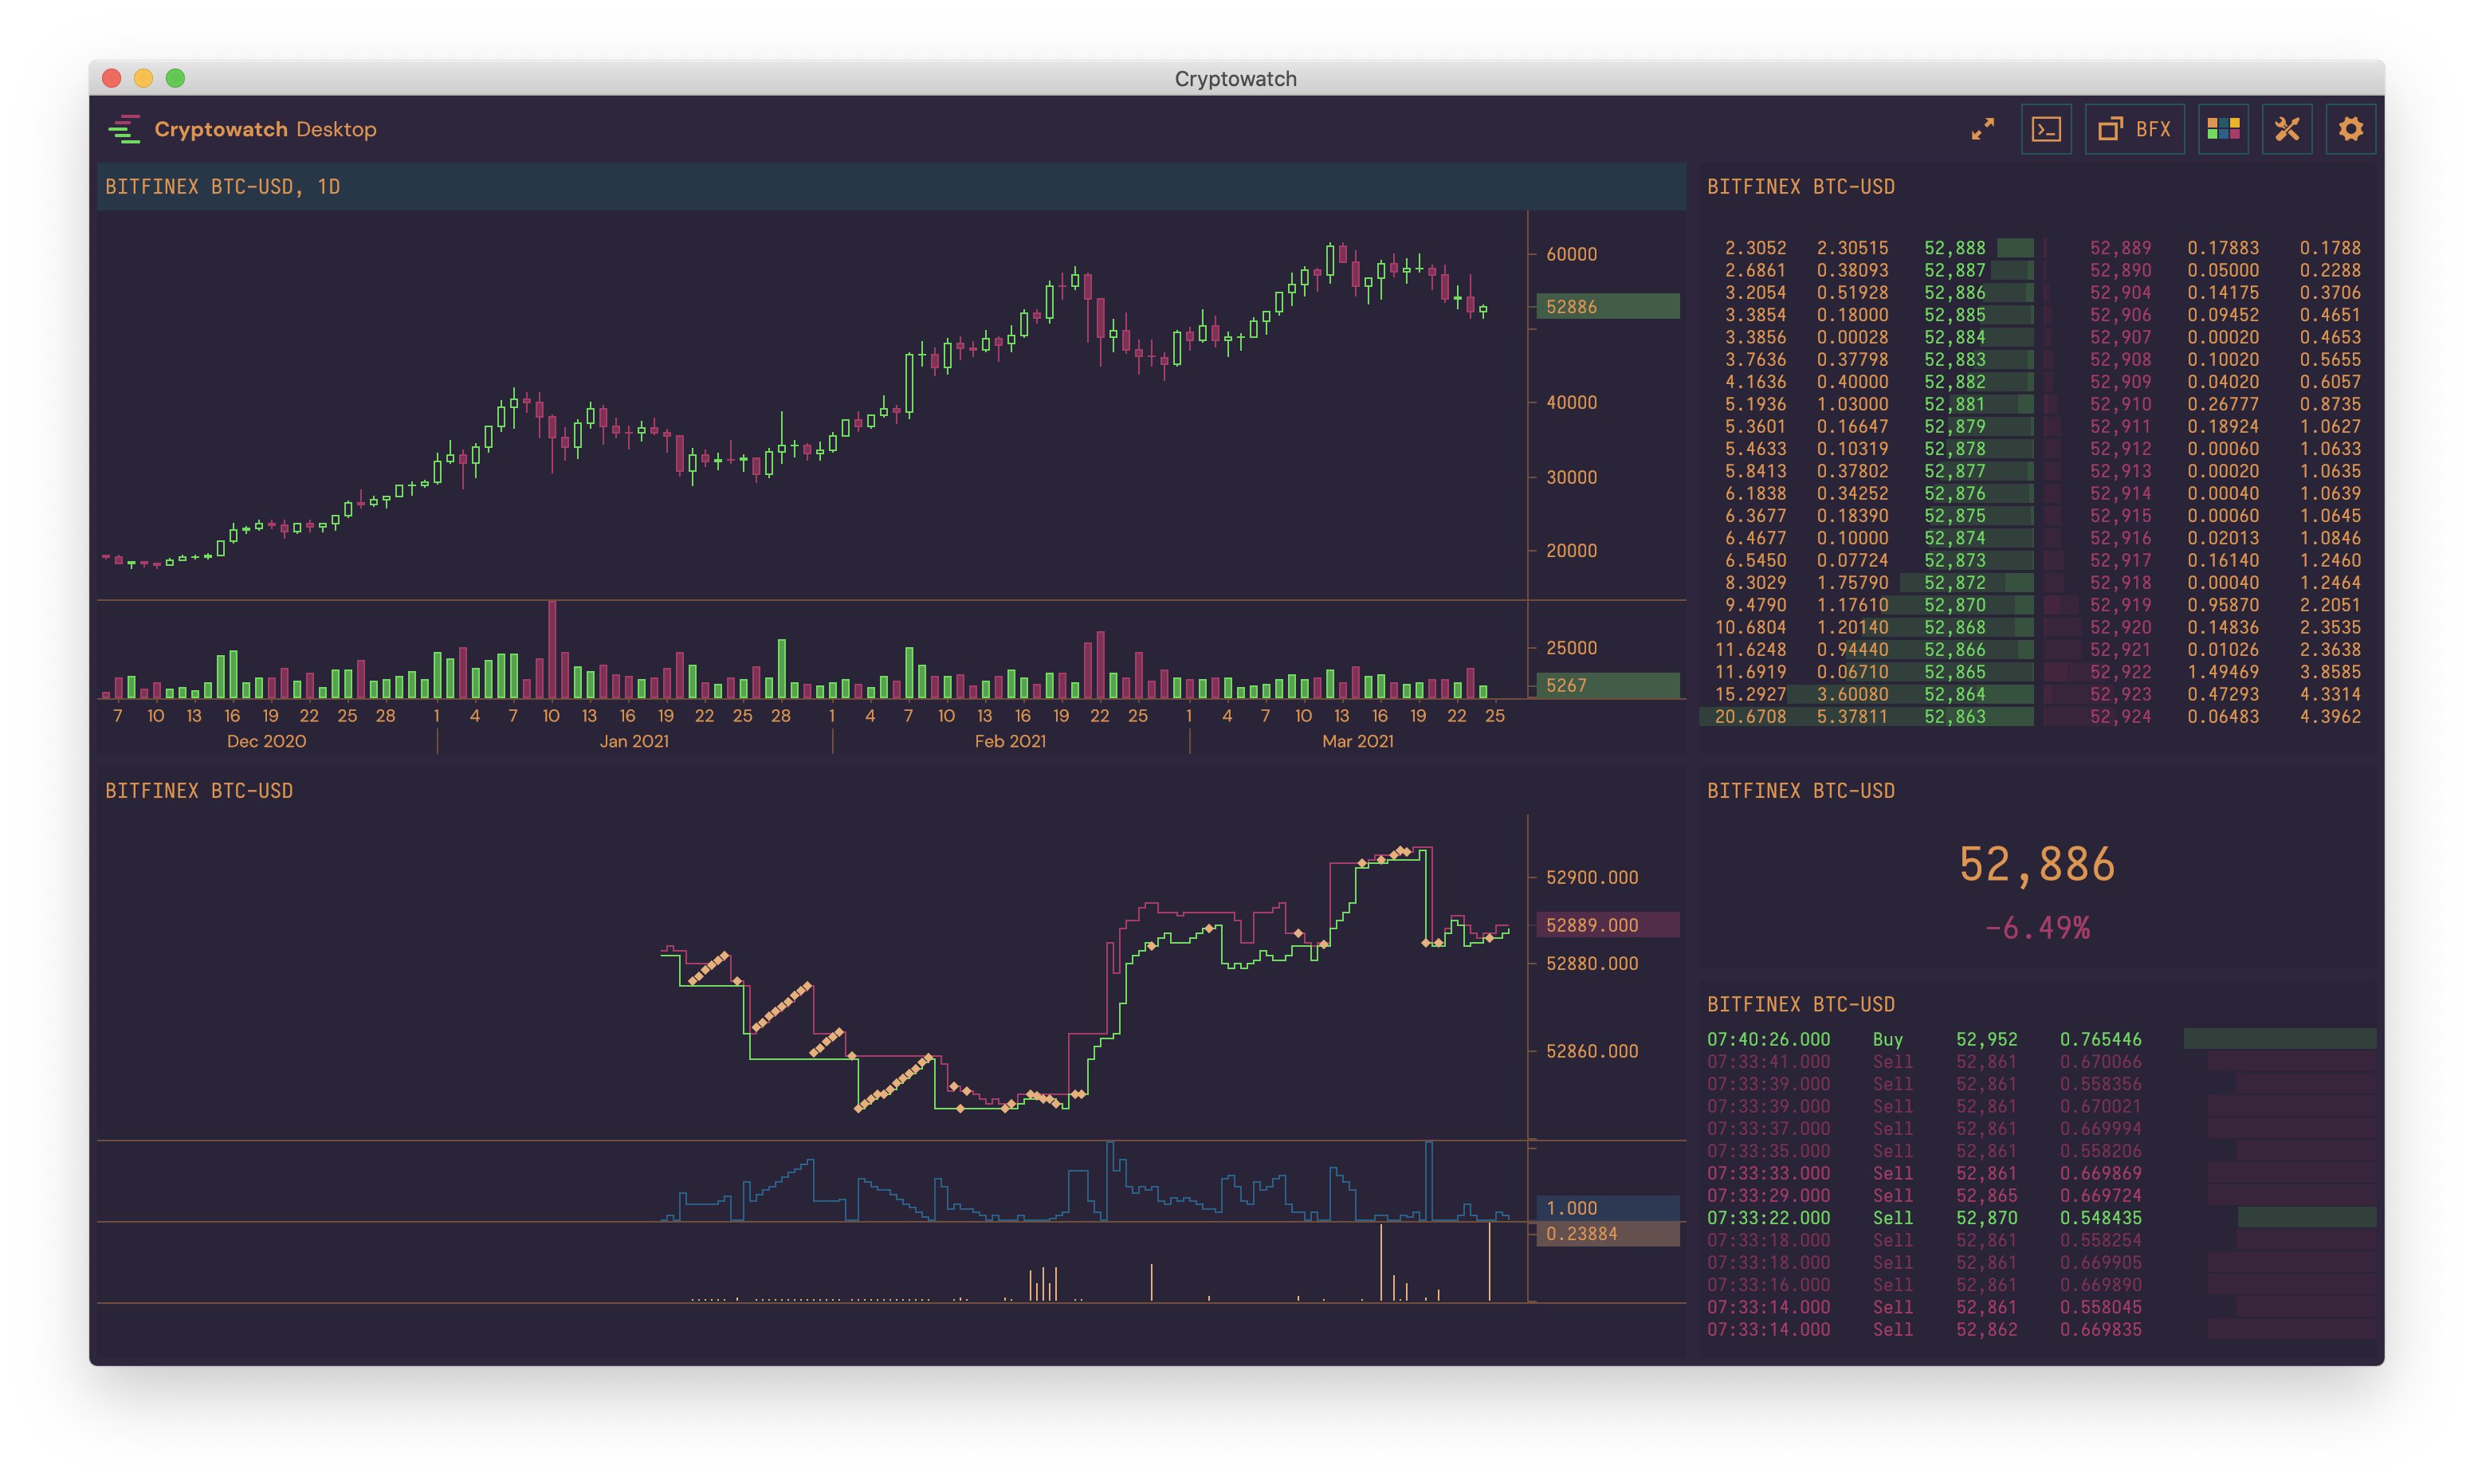Click the 0.23884 volume indicator label
Screen dimensions: 2474x1484
tap(1607, 1234)
